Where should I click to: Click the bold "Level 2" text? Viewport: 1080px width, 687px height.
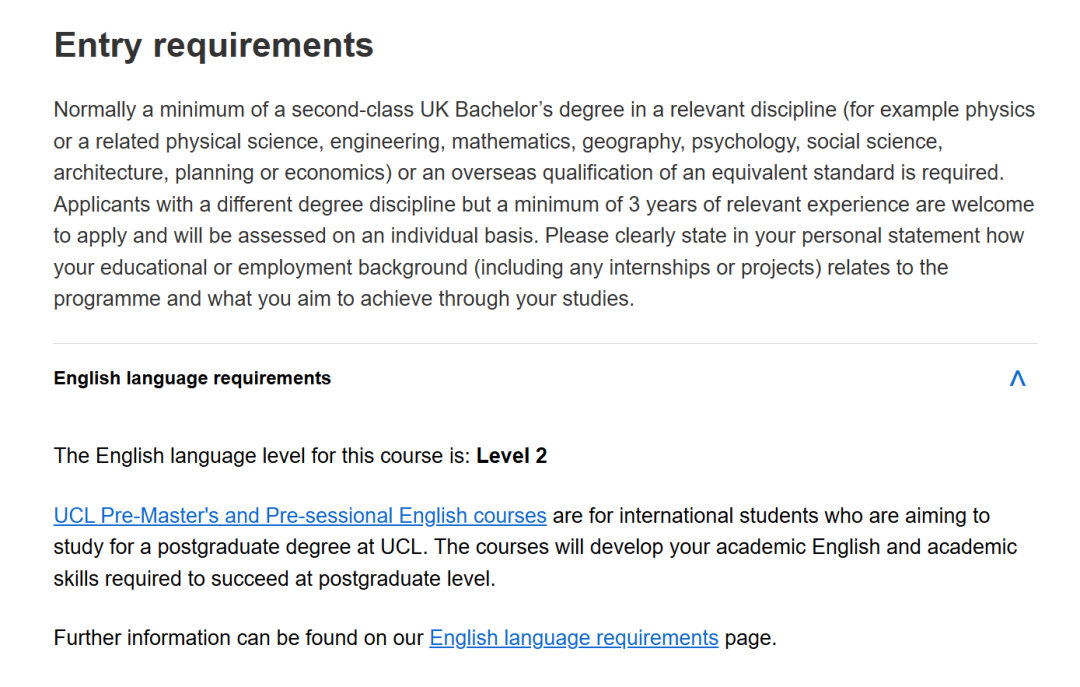tap(511, 456)
